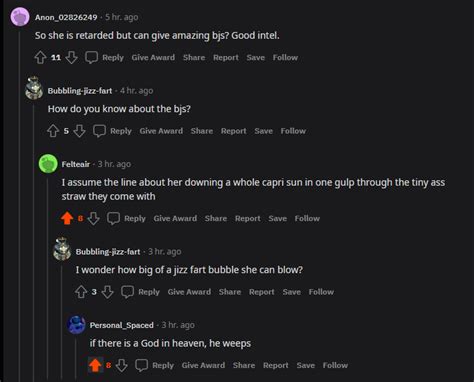Collapse thread line under Anon_02826249's avatar
Viewport: 474px width, 382px height.
point(20,205)
